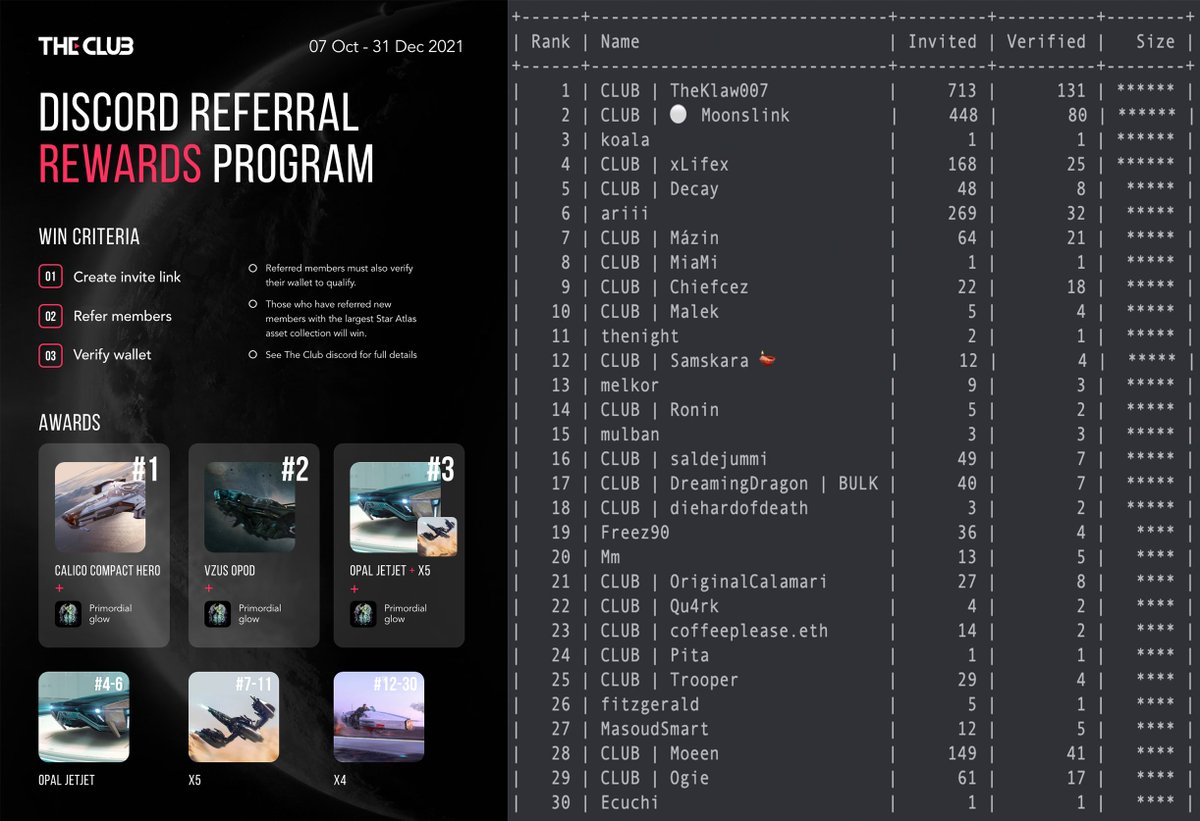Click the Size column header
This screenshot has height=821, width=1200.
(1155, 41)
